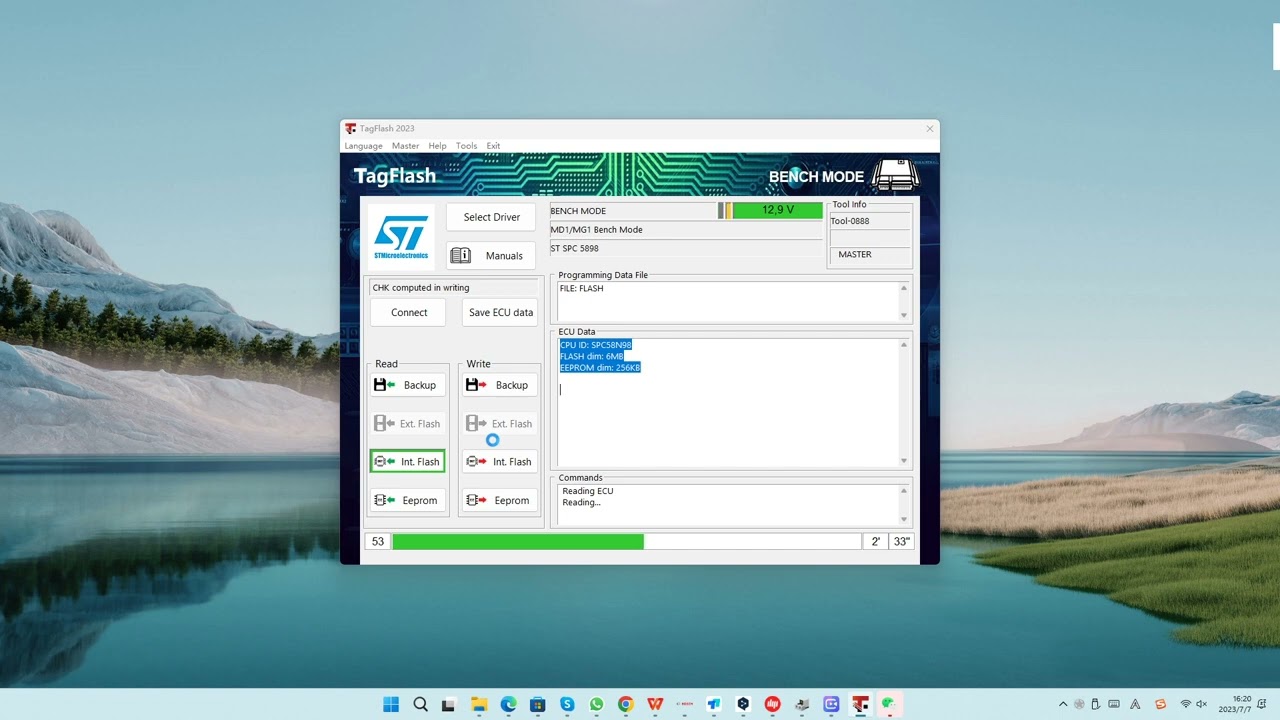The width and height of the screenshot is (1280, 720).
Task: Click Save ECU data button
Action: pos(500,312)
